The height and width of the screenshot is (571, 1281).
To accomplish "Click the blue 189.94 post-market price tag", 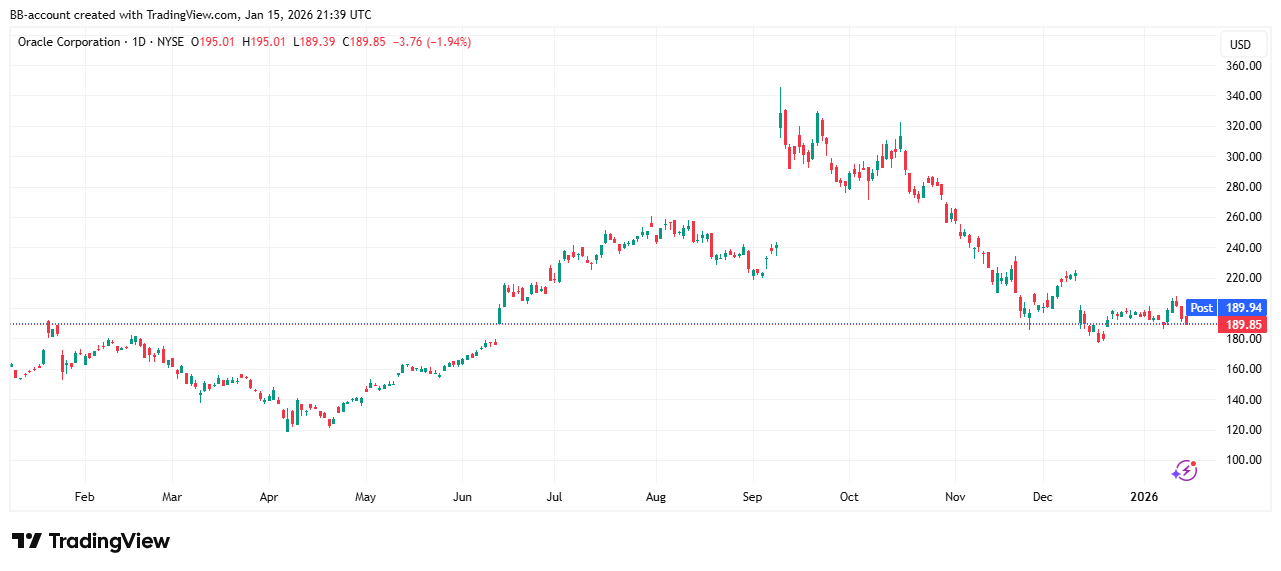I will [1243, 308].
